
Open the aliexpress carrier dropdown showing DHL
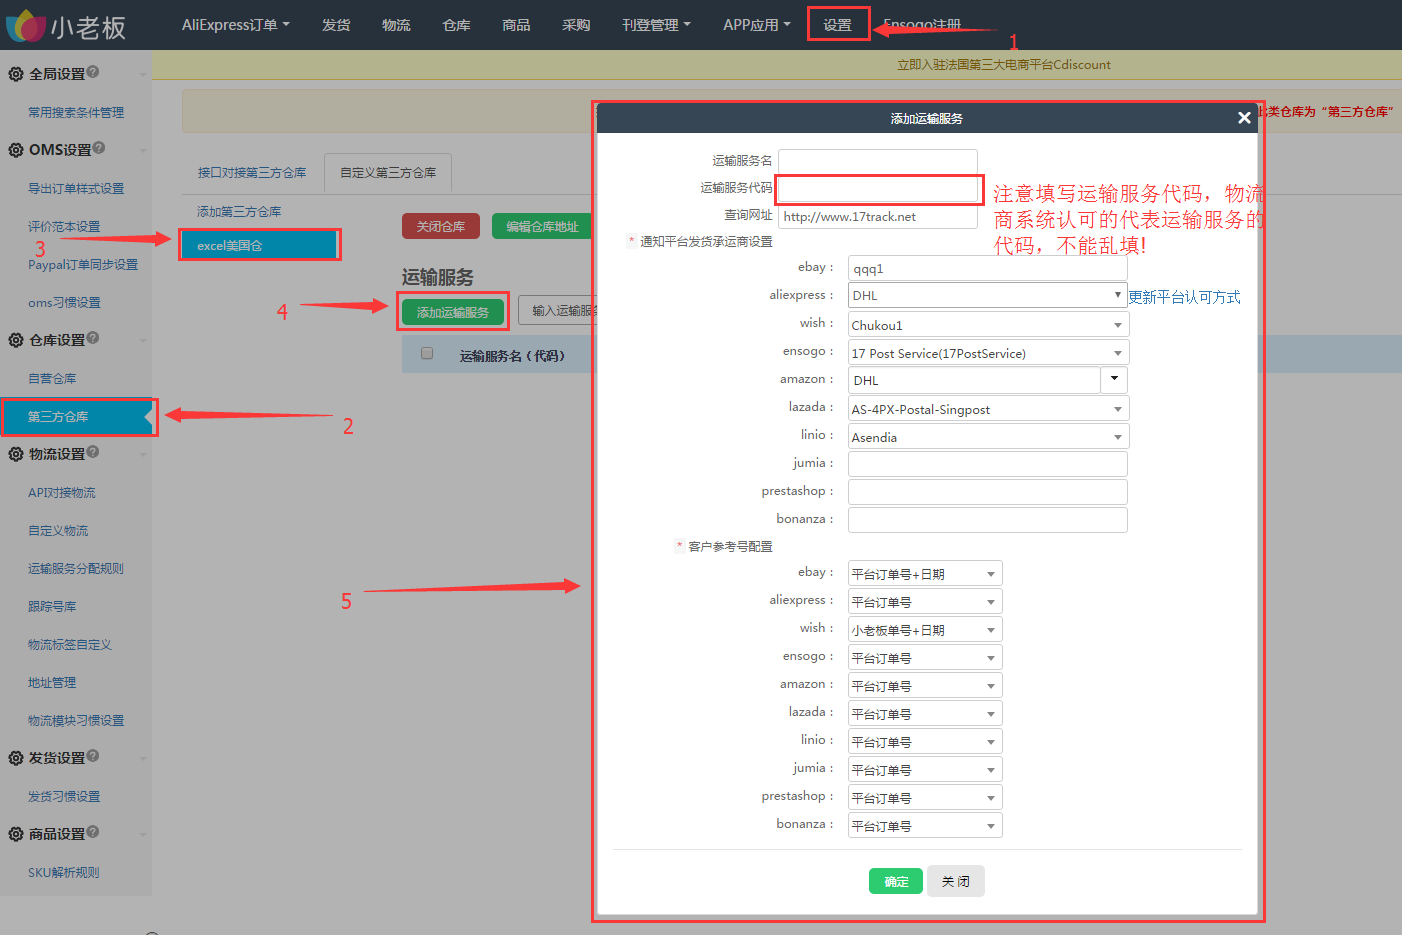[987, 295]
